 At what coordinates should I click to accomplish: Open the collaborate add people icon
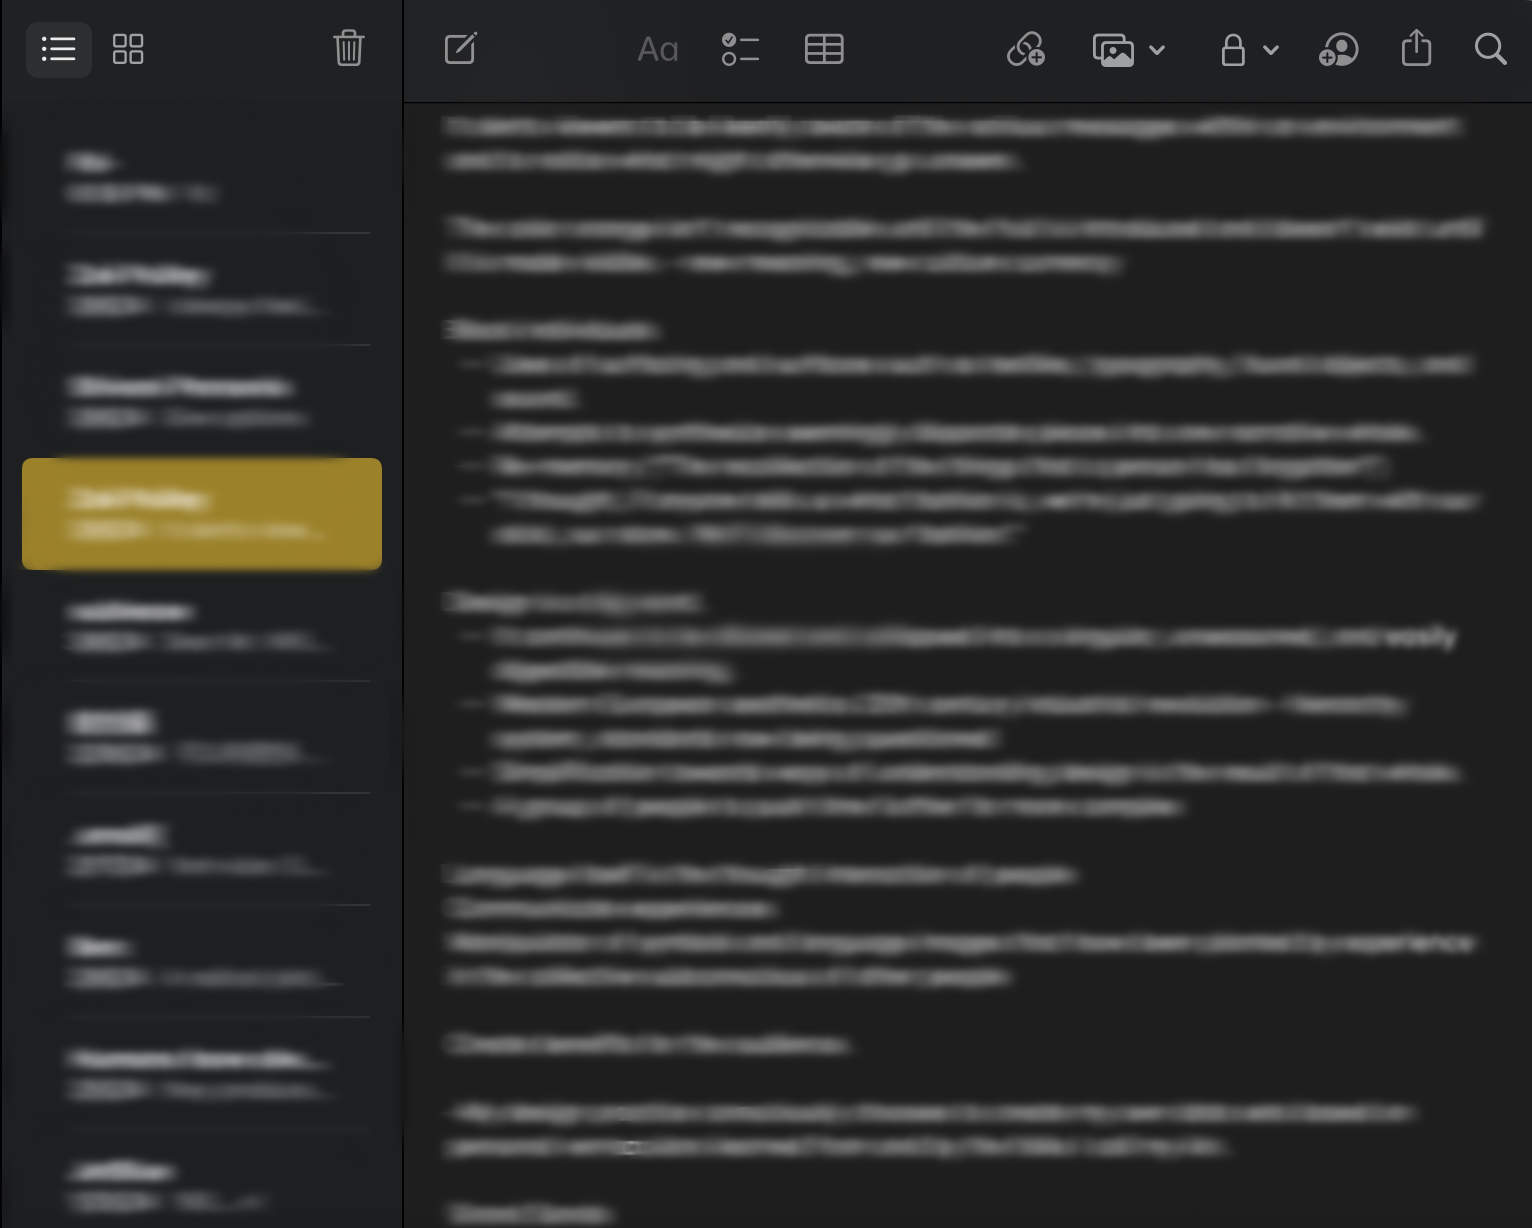[1338, 49]
